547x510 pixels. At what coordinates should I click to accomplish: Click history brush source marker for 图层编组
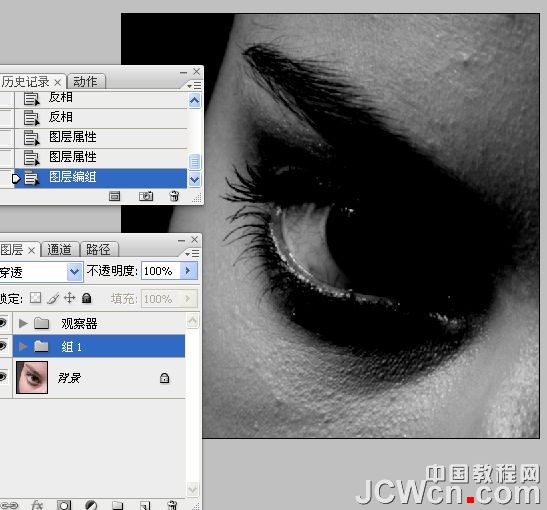(x=7, y=179)
